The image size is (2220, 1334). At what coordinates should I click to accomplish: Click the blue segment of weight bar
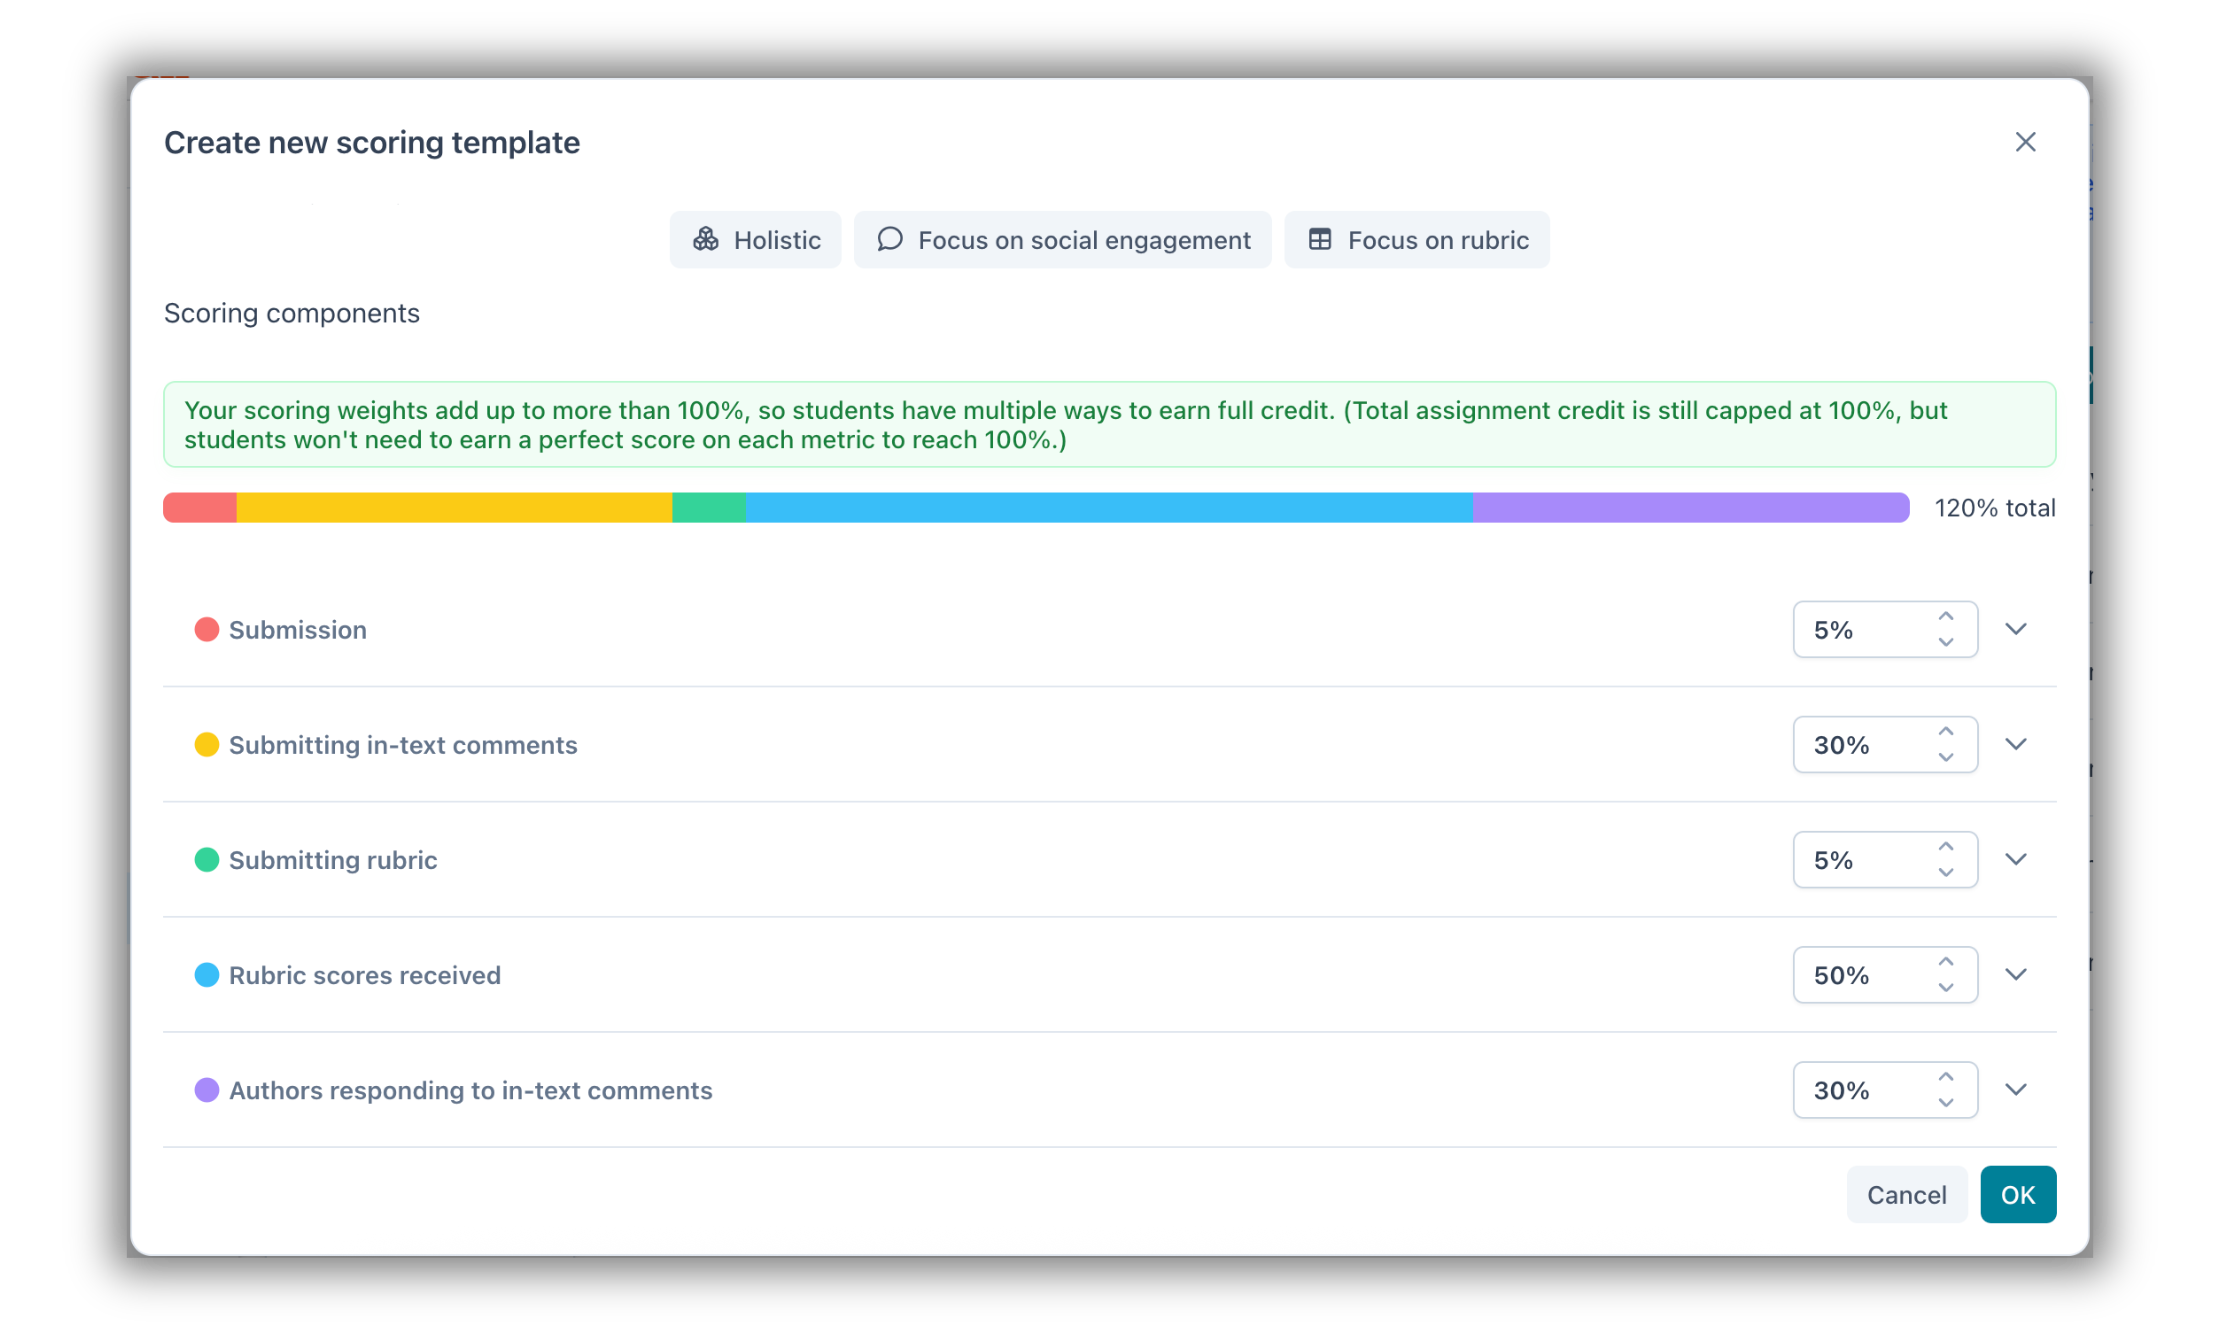tap(1108, 508)
